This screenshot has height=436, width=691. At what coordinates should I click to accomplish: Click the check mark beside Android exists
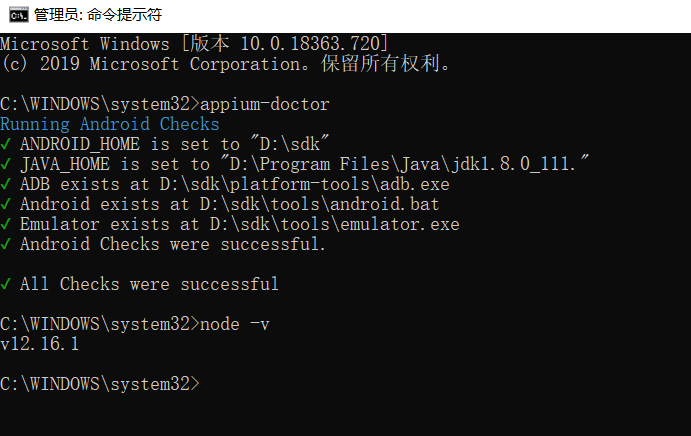[6, 205]
